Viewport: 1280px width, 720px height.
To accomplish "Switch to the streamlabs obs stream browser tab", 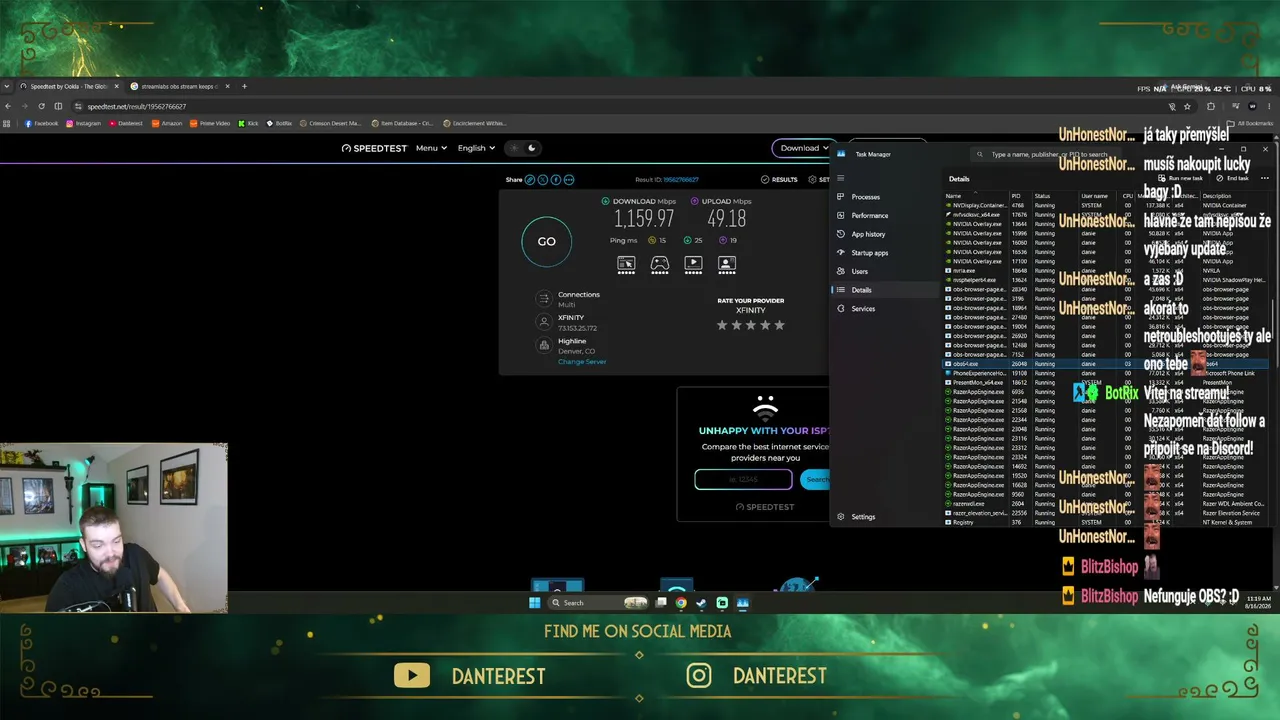I will coord(178,87).
